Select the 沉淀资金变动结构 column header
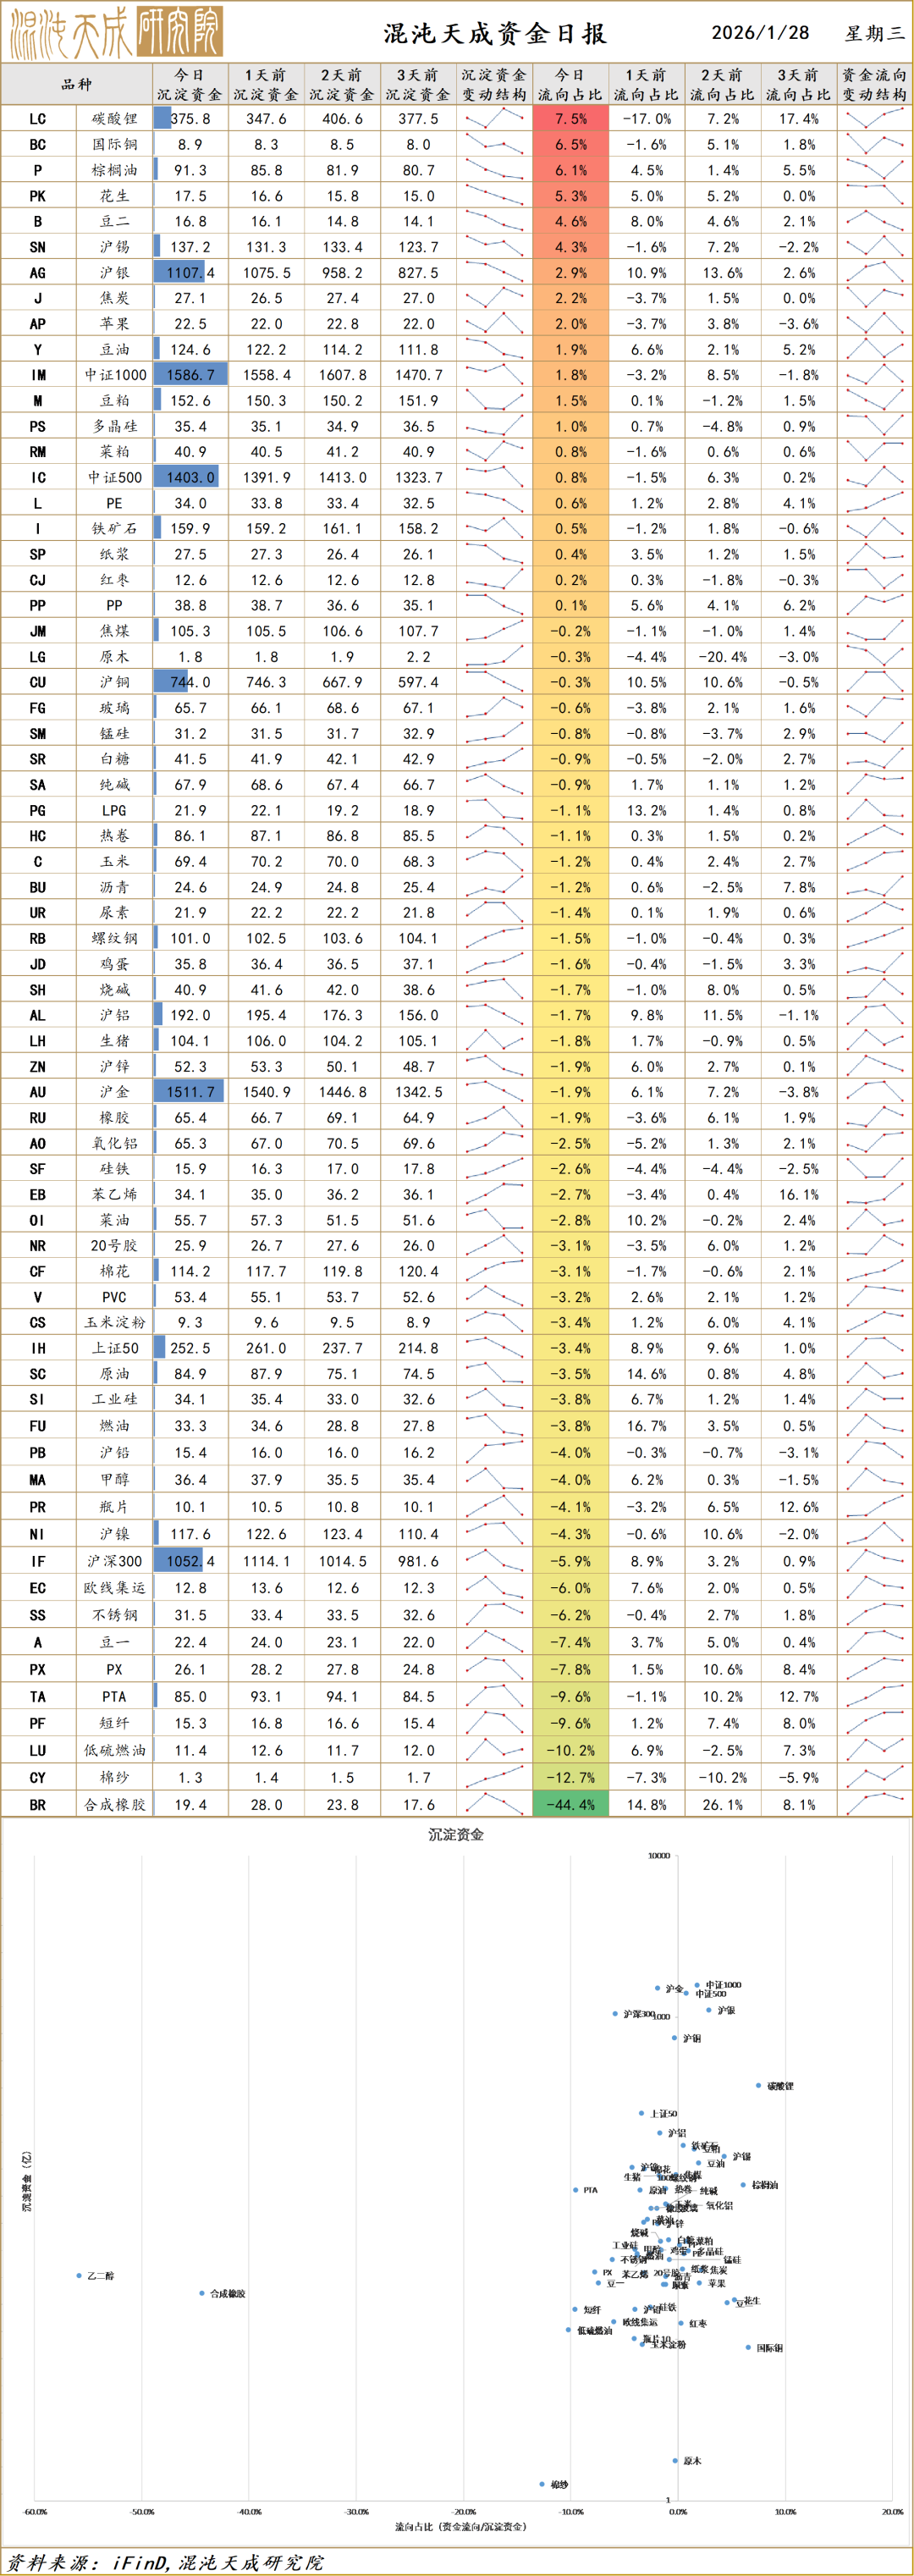 click(494, 85)
